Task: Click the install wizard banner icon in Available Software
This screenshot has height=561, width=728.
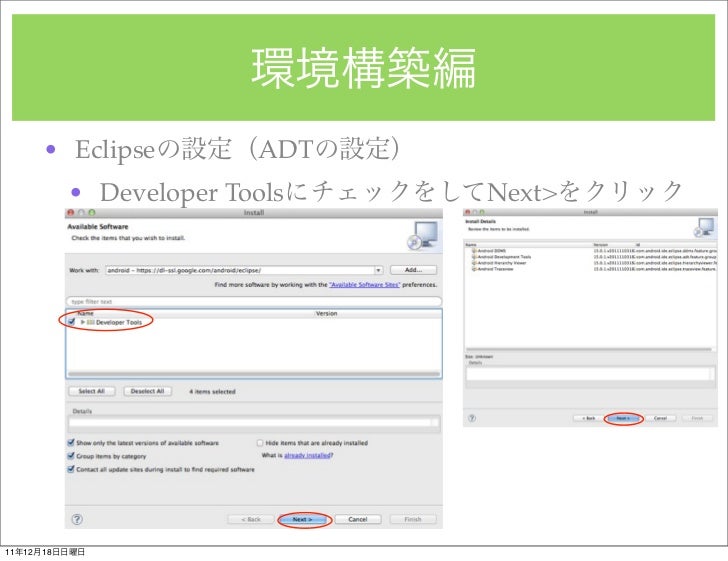Action: [422, 235]
